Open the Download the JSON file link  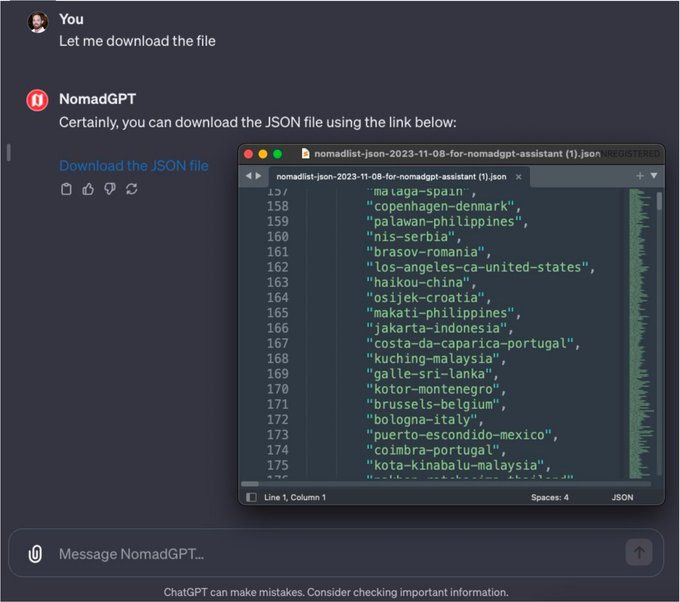click(x=134, y=166)
